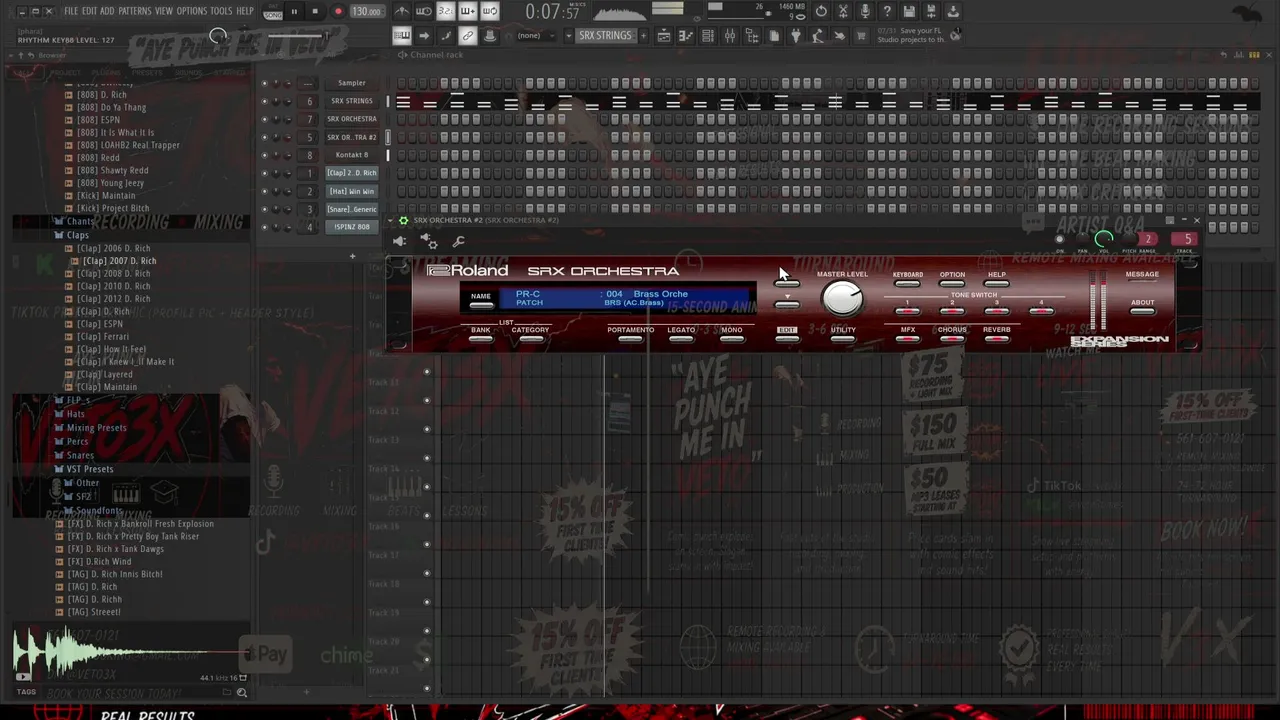
Task: Click the link-to-controller chain icon
Action: [467, 36]
